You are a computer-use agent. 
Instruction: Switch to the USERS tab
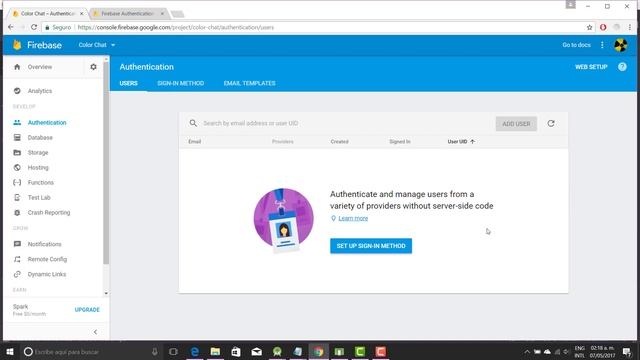(129, 83)
